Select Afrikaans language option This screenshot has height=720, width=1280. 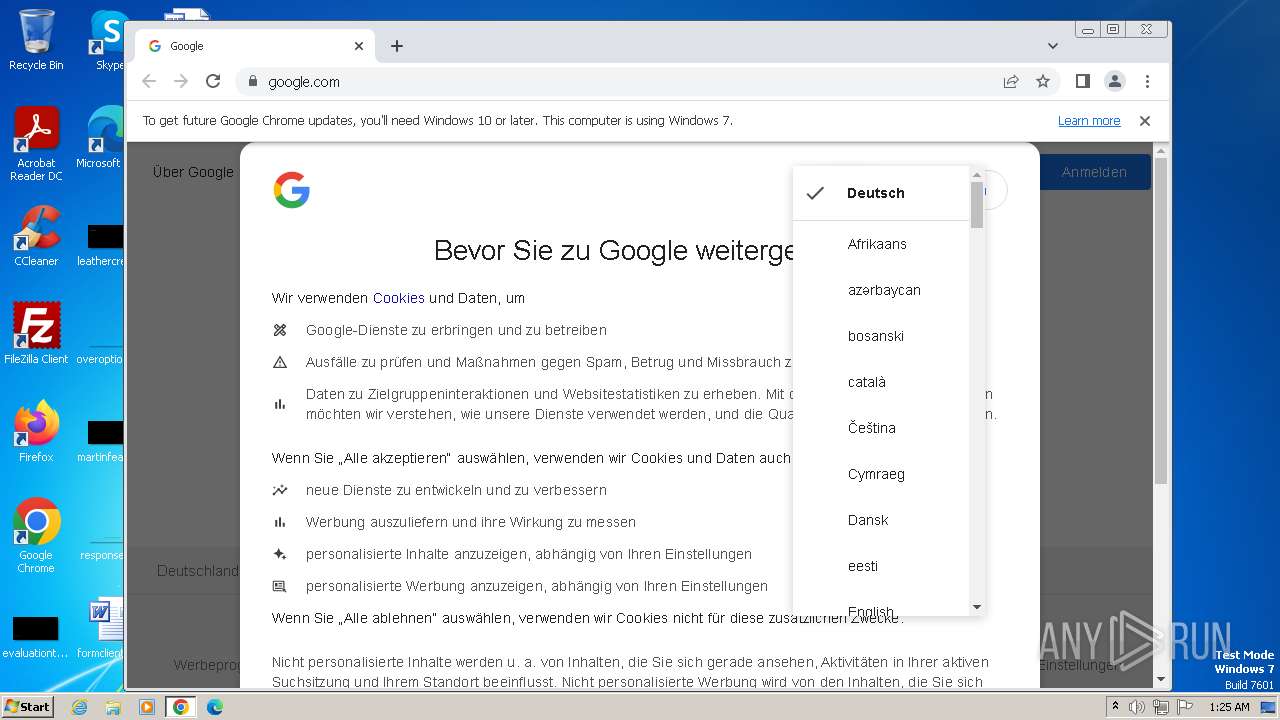click(x=881, y=244)
